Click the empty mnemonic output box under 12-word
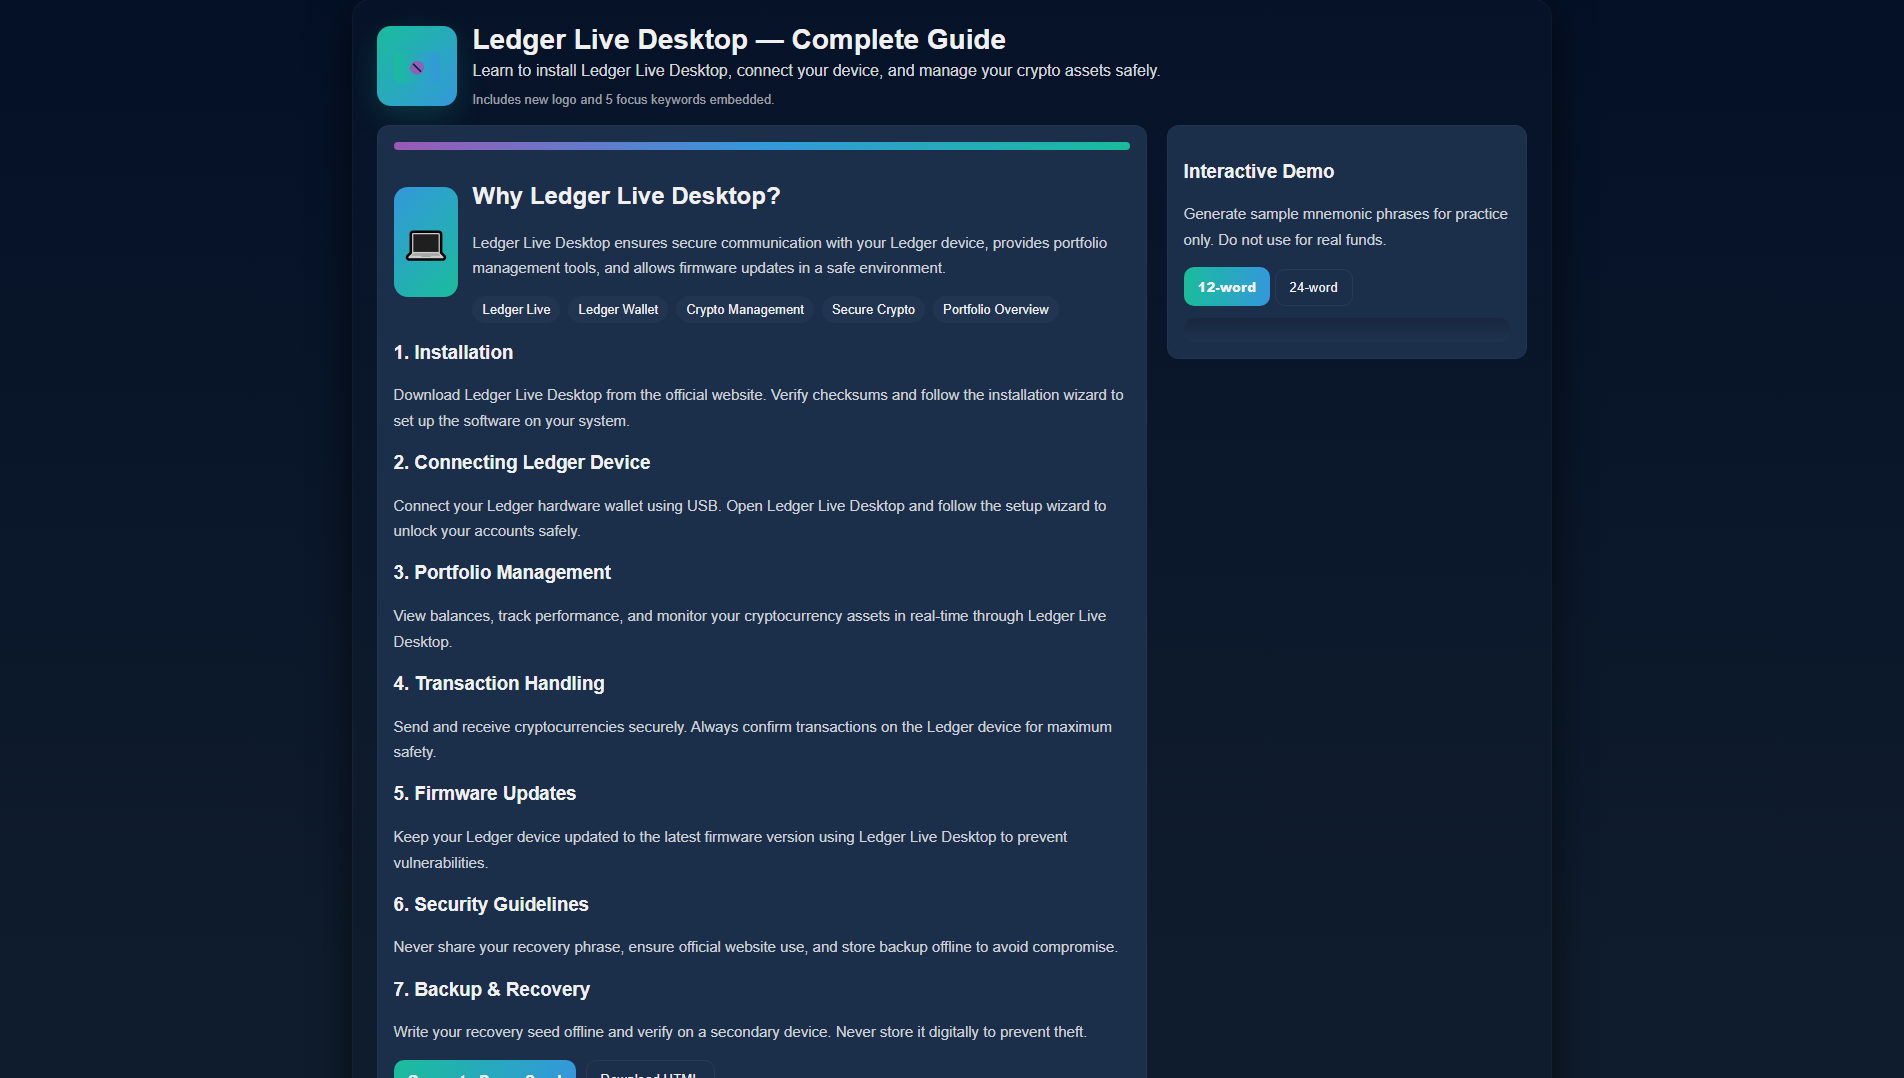Viewport: 1904px width, 1078px height. (1346, 330)
